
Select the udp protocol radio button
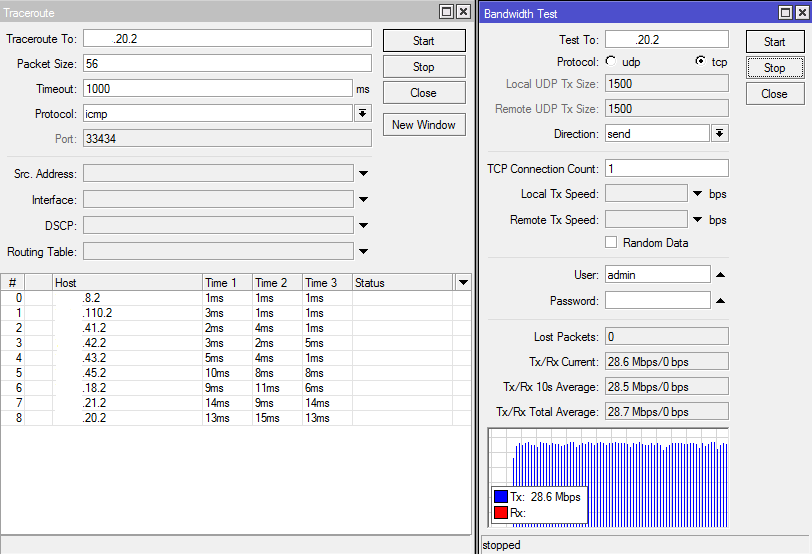(611, 62)
